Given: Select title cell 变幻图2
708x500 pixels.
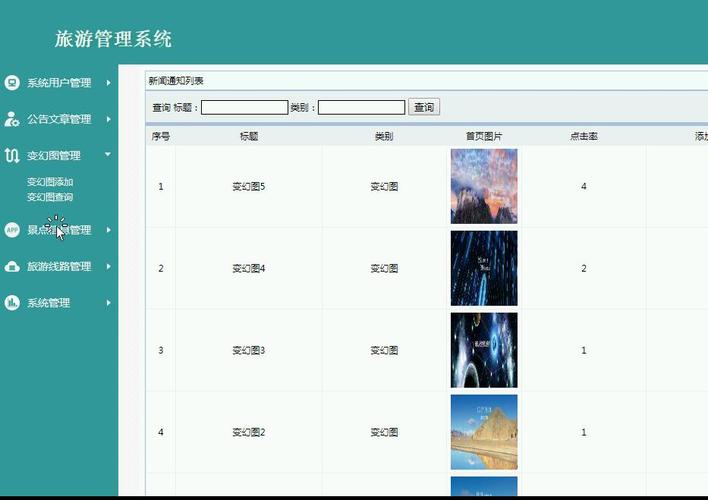Looking at the screenshot, I should [x=249, y=432].
